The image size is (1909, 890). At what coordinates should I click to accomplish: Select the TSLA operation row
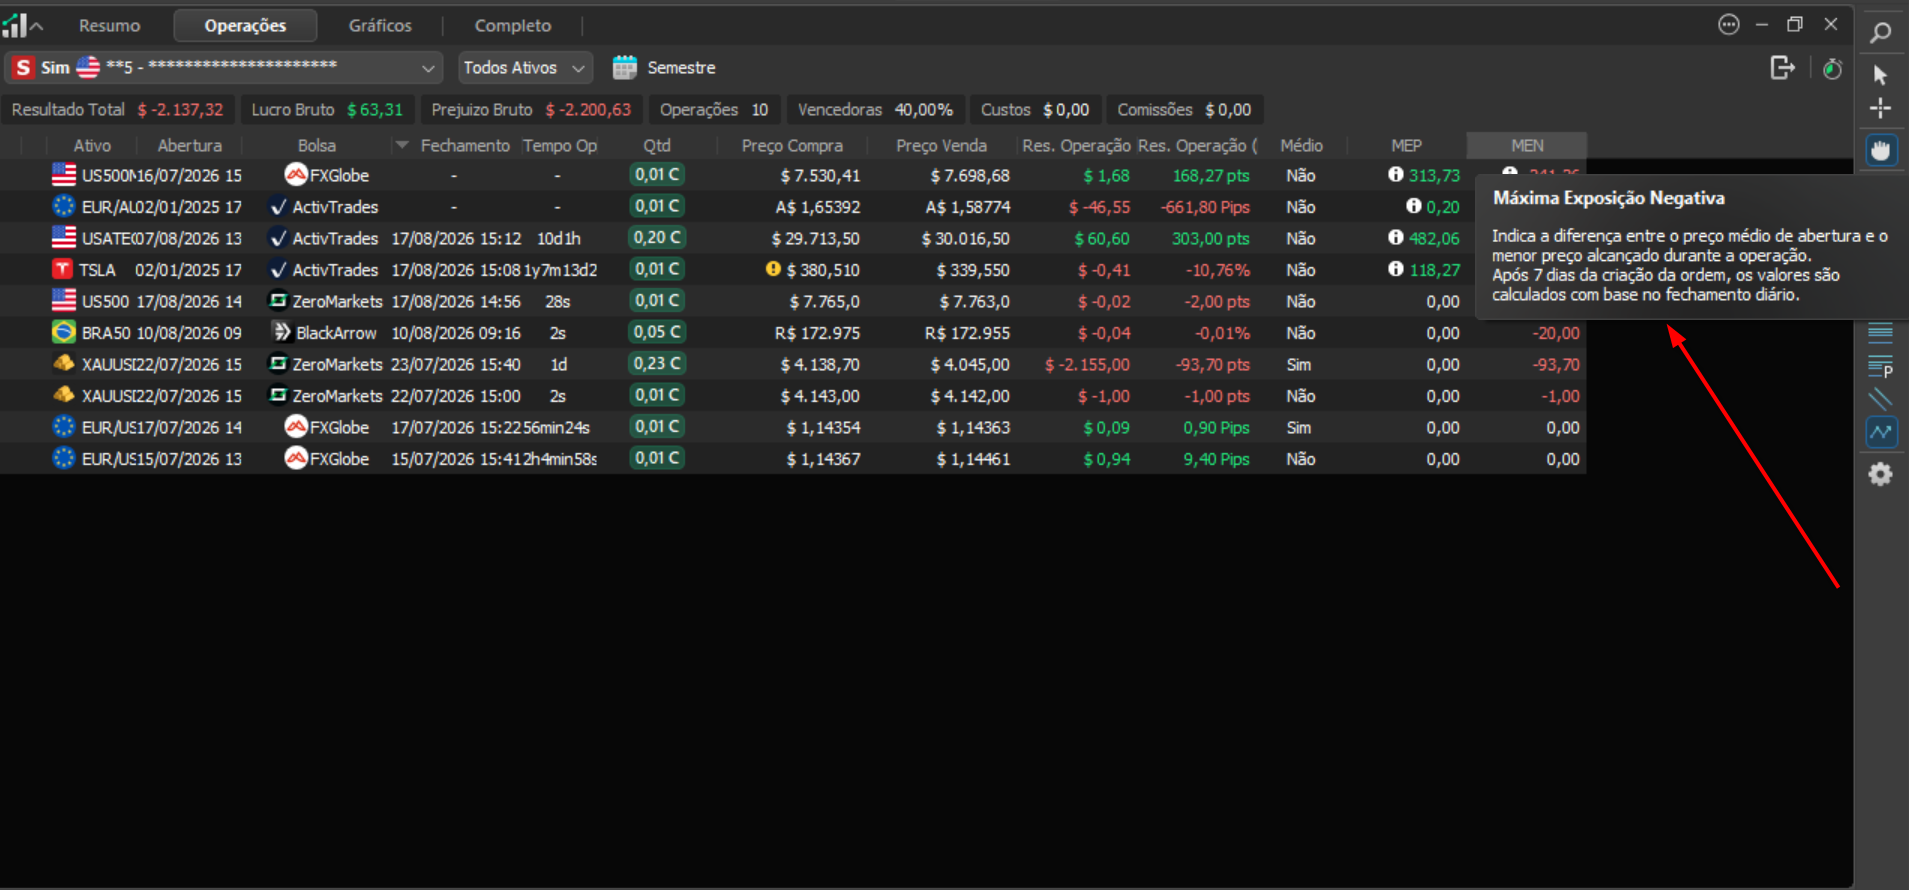click(x=793, y=270)
